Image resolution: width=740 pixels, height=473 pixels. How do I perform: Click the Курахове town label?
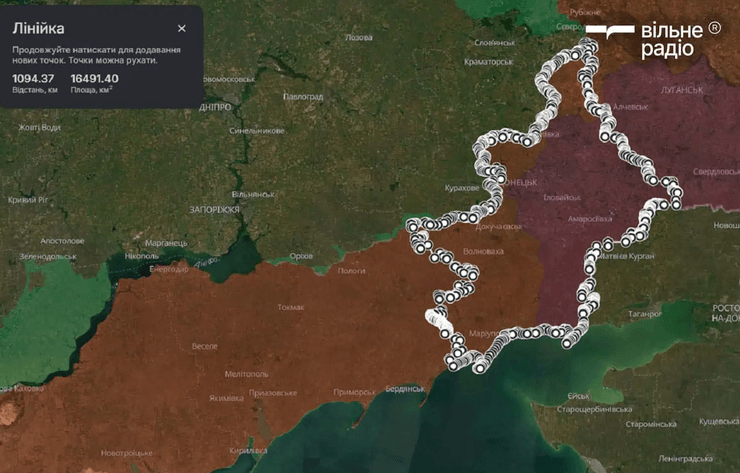(461, 187)
